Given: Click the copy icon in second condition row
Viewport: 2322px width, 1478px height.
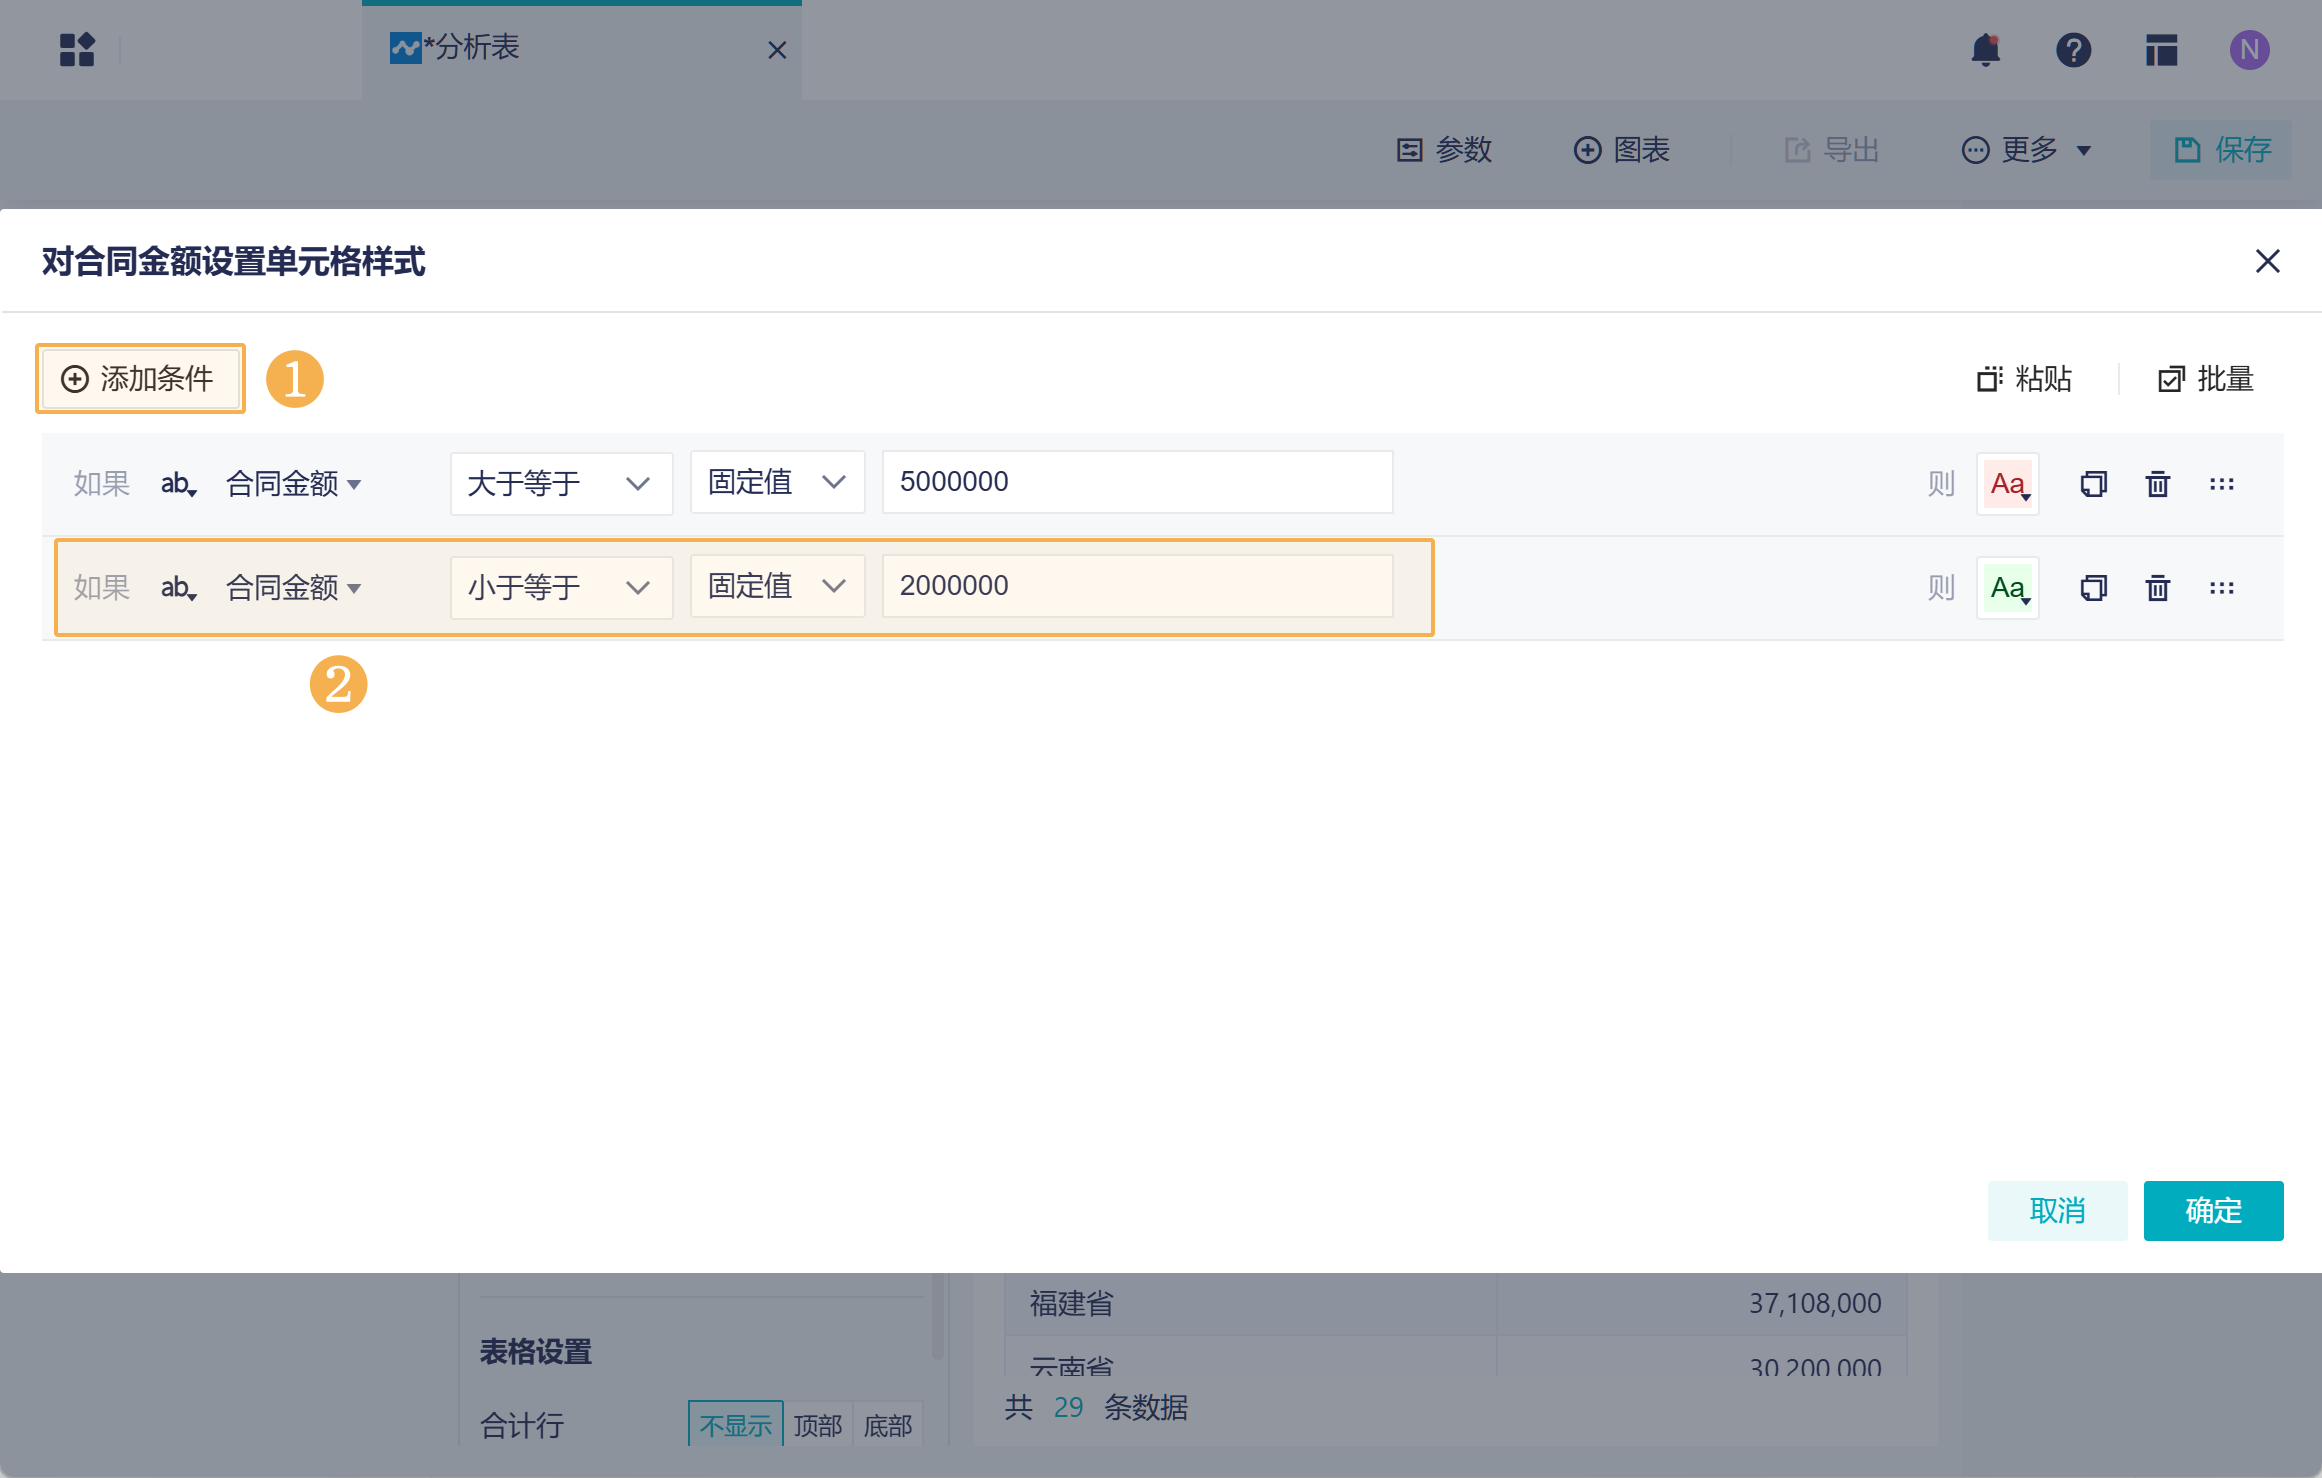Looking at the screenshot, I should tap(2093, 588).
